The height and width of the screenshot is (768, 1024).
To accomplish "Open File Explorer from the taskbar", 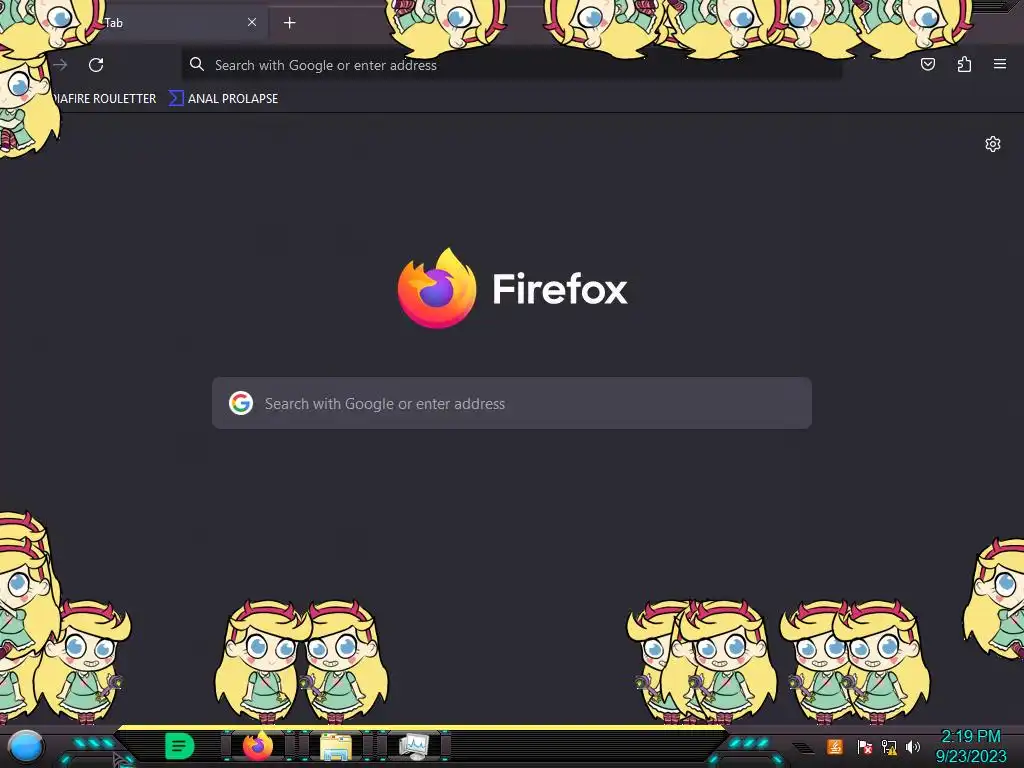I will [336, 746].
